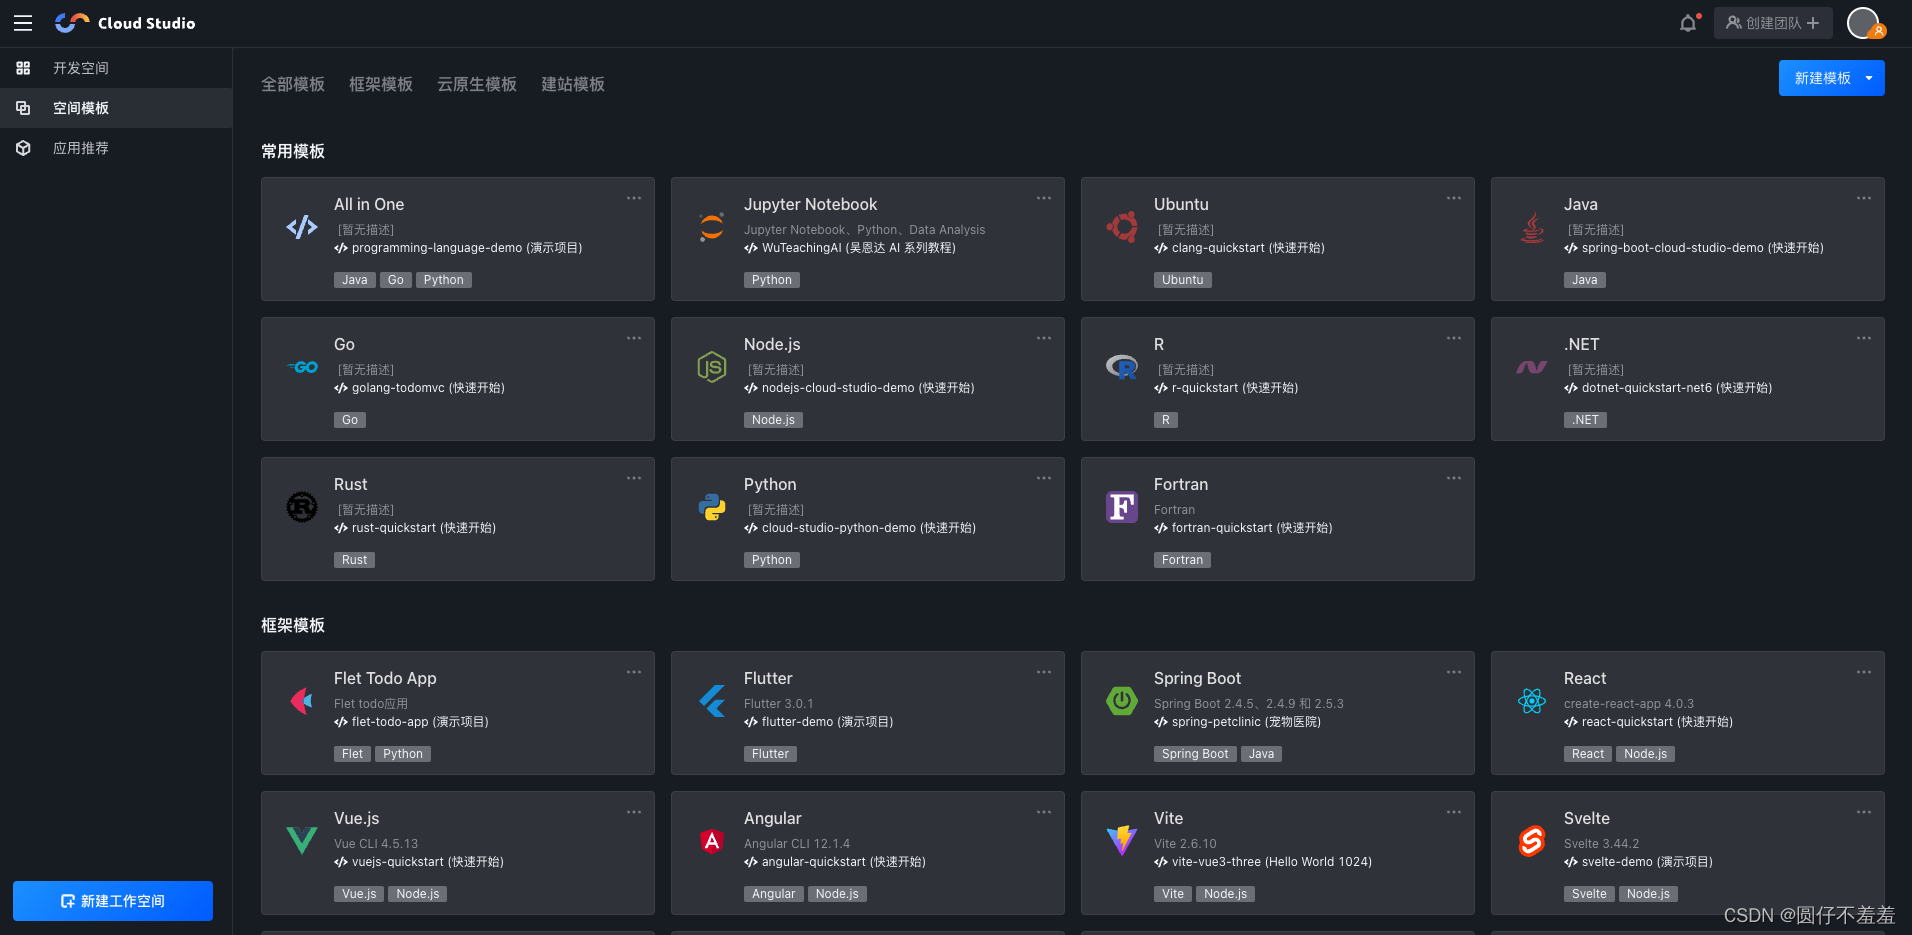Open the user avatar menu

[1864, 23]
